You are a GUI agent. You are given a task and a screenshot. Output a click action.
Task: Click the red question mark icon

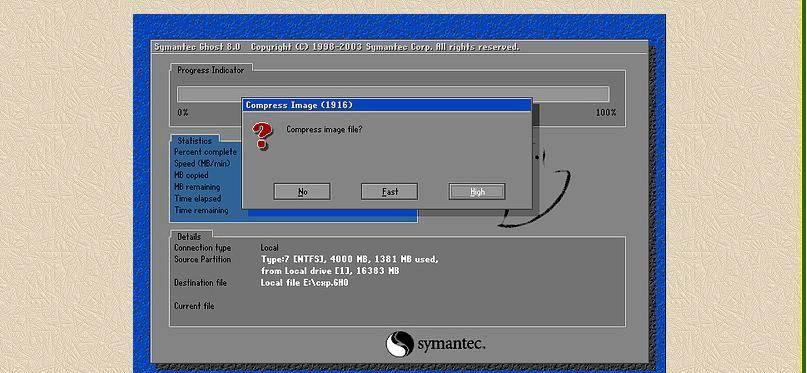click(x=262, y=136)
